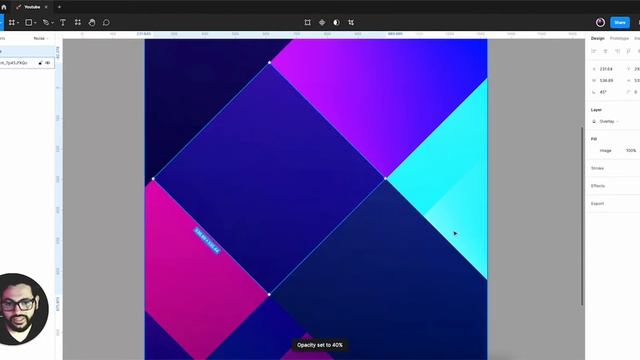Image resolution: width=640 pixels, height=360 pixels.
Task: Expand the shape tools dropdown arrow
Action: pos(35,23)
